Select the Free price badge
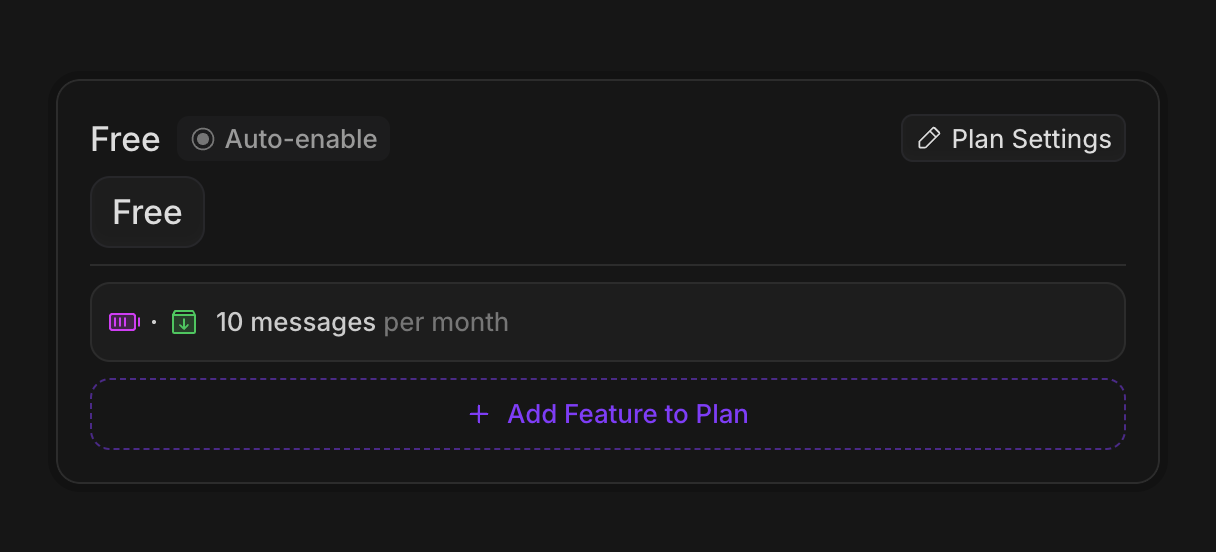 [x=147, y=212]
